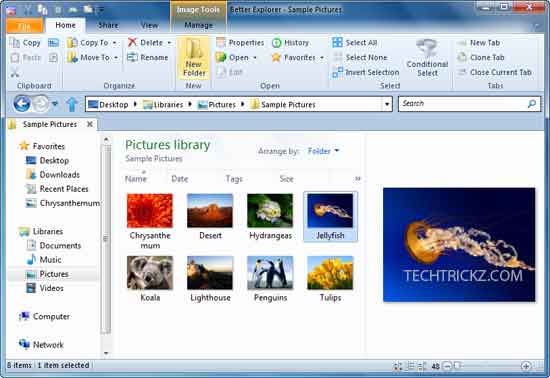Click Invert Selection

pyautogui.click(x=366, y=72)
